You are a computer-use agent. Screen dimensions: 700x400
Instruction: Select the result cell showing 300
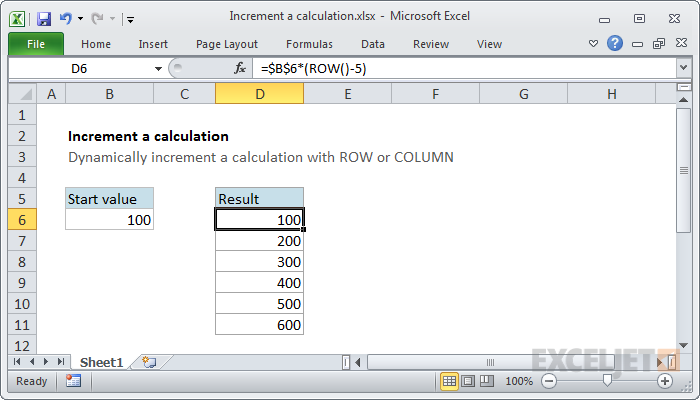[259, 262]
